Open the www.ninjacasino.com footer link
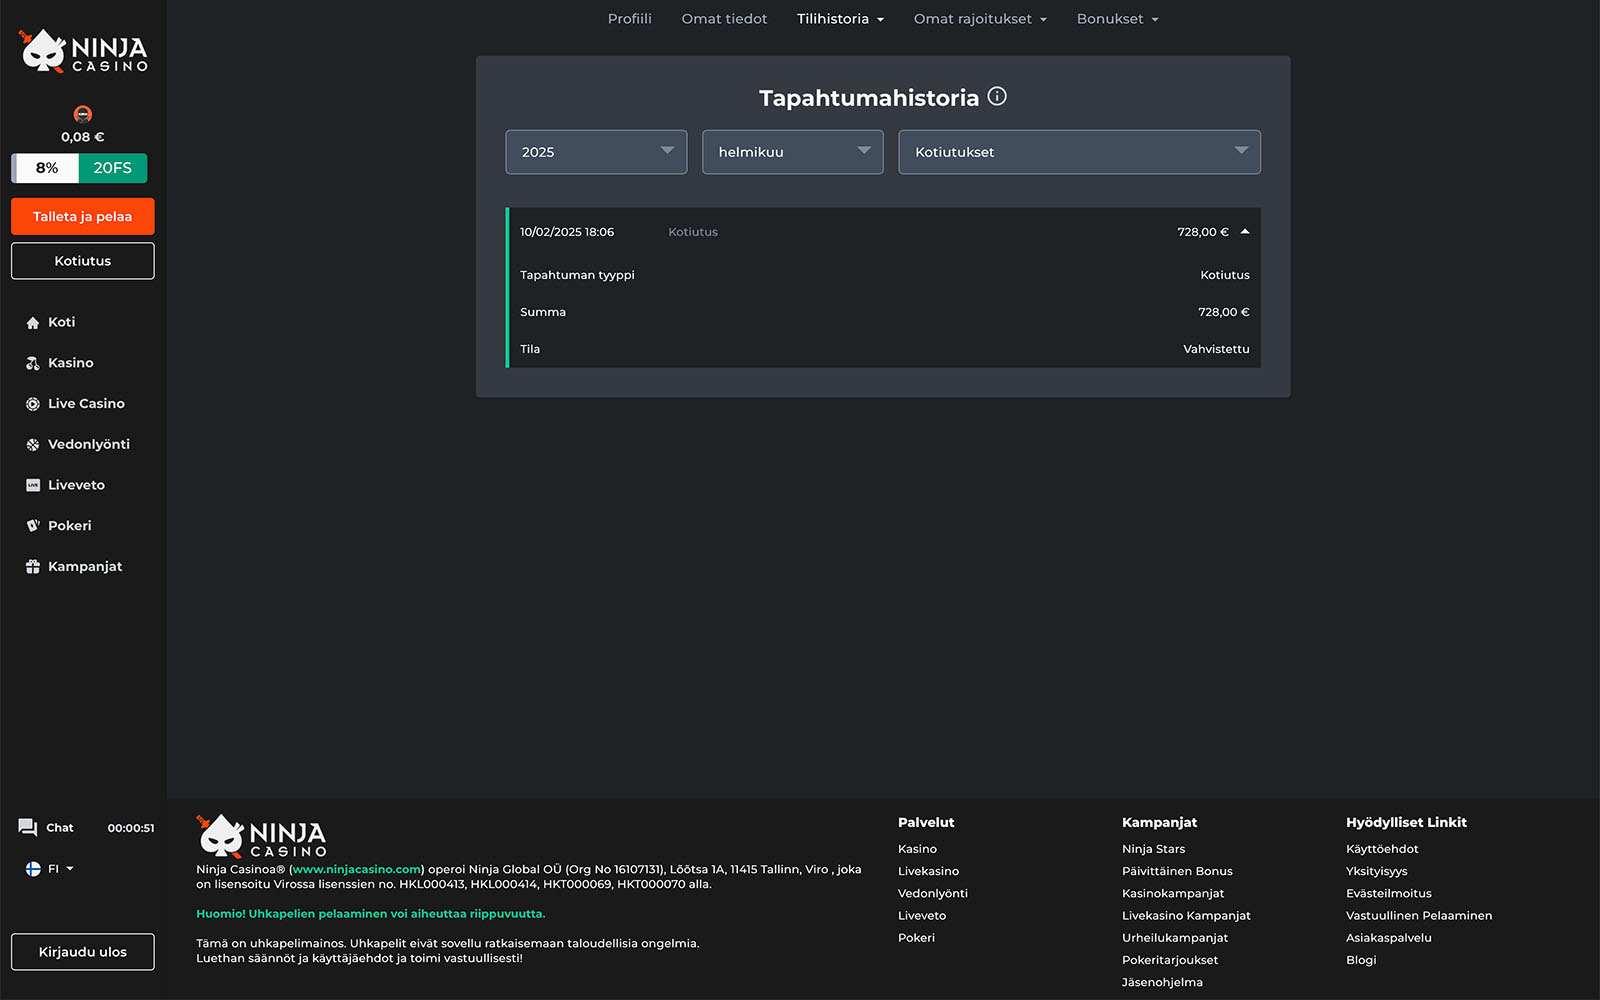 356,870
